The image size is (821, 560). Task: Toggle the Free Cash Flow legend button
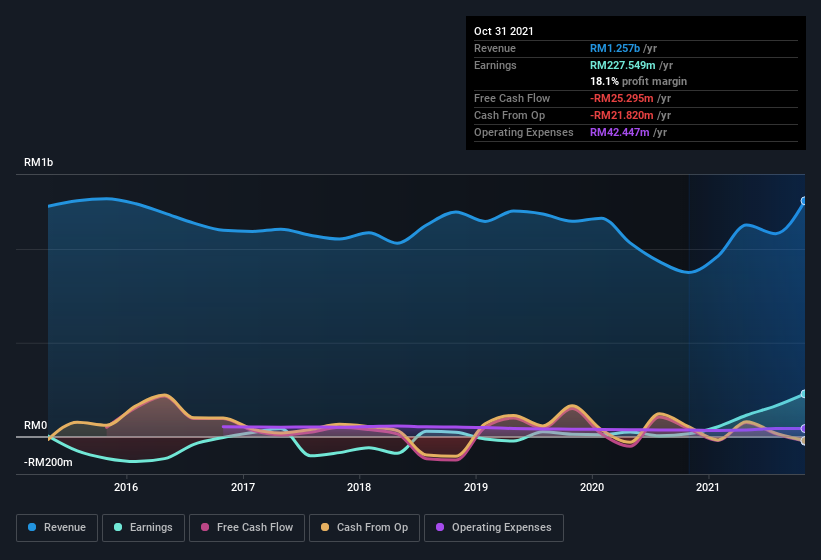pos(247,528)
